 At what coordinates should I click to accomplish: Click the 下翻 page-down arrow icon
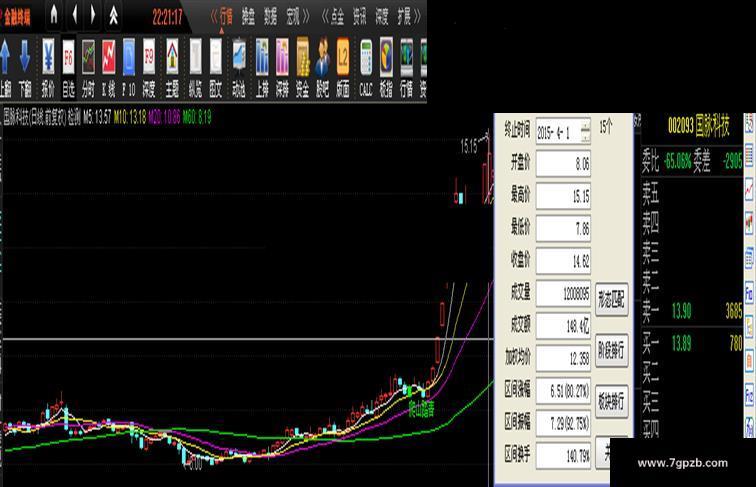click(25, 57)
